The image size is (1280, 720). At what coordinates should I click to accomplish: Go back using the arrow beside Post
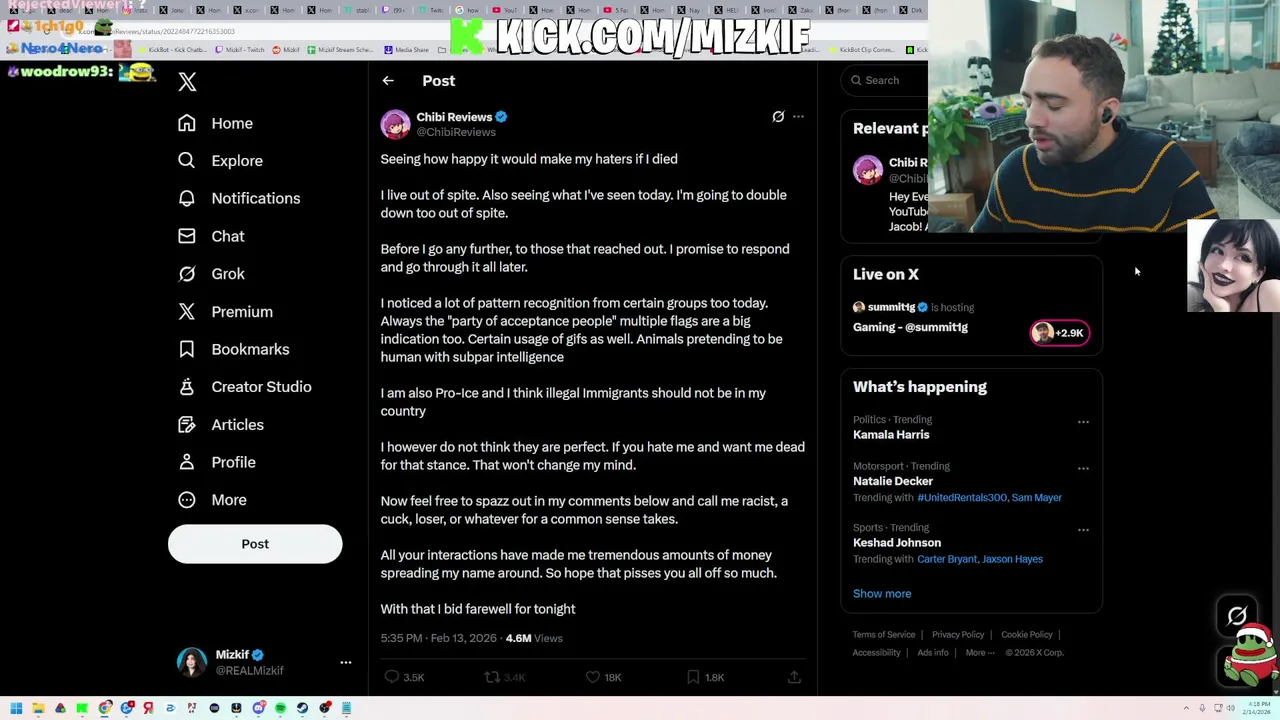tap(388, 81)
